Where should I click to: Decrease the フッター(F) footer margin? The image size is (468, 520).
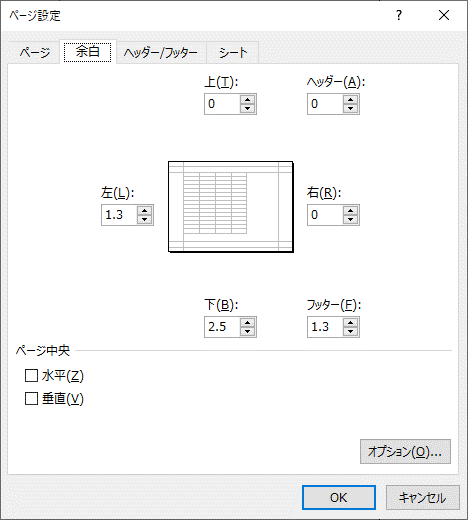click(350, 331)
